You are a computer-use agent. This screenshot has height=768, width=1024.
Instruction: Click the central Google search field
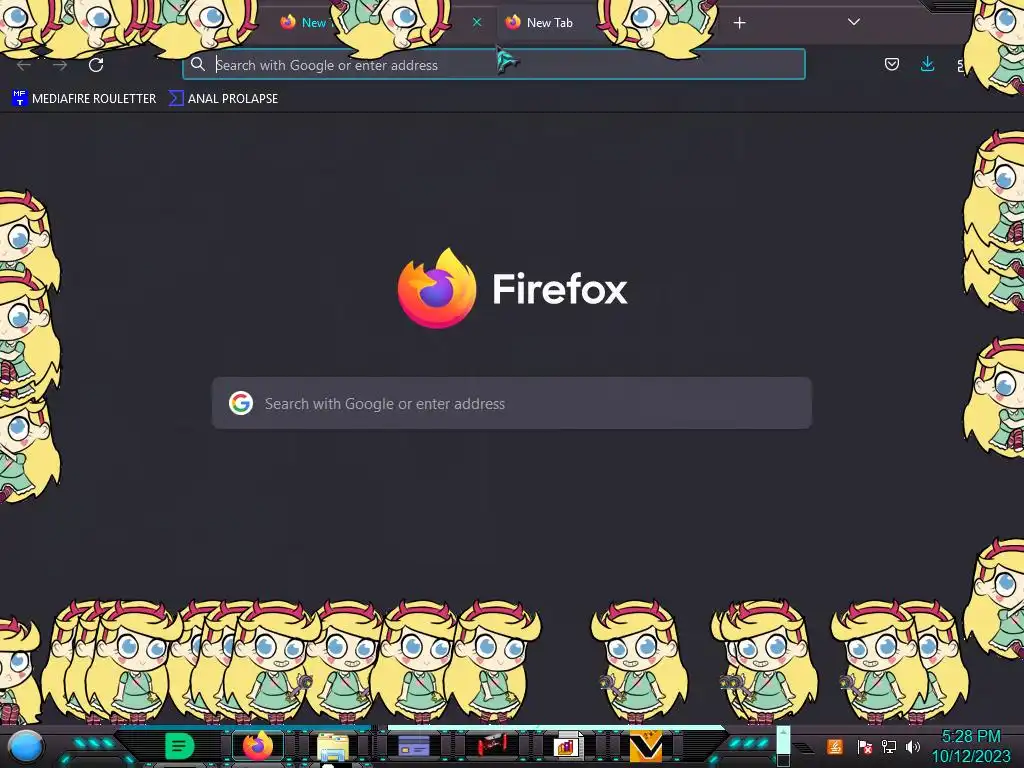(x=512, y=403)
